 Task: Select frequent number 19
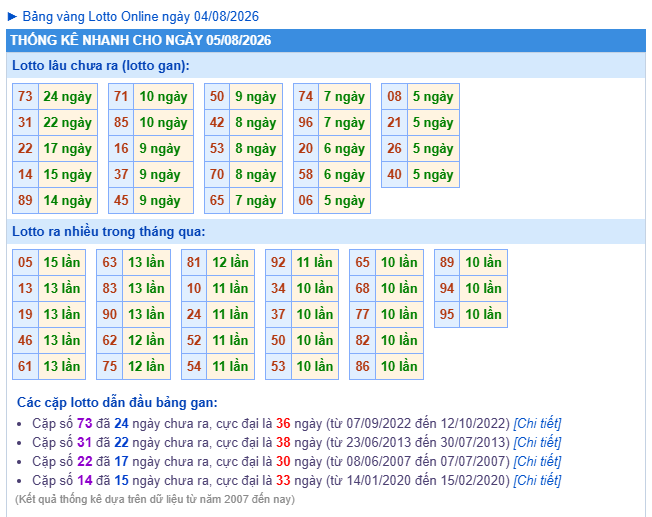[25, 314]
